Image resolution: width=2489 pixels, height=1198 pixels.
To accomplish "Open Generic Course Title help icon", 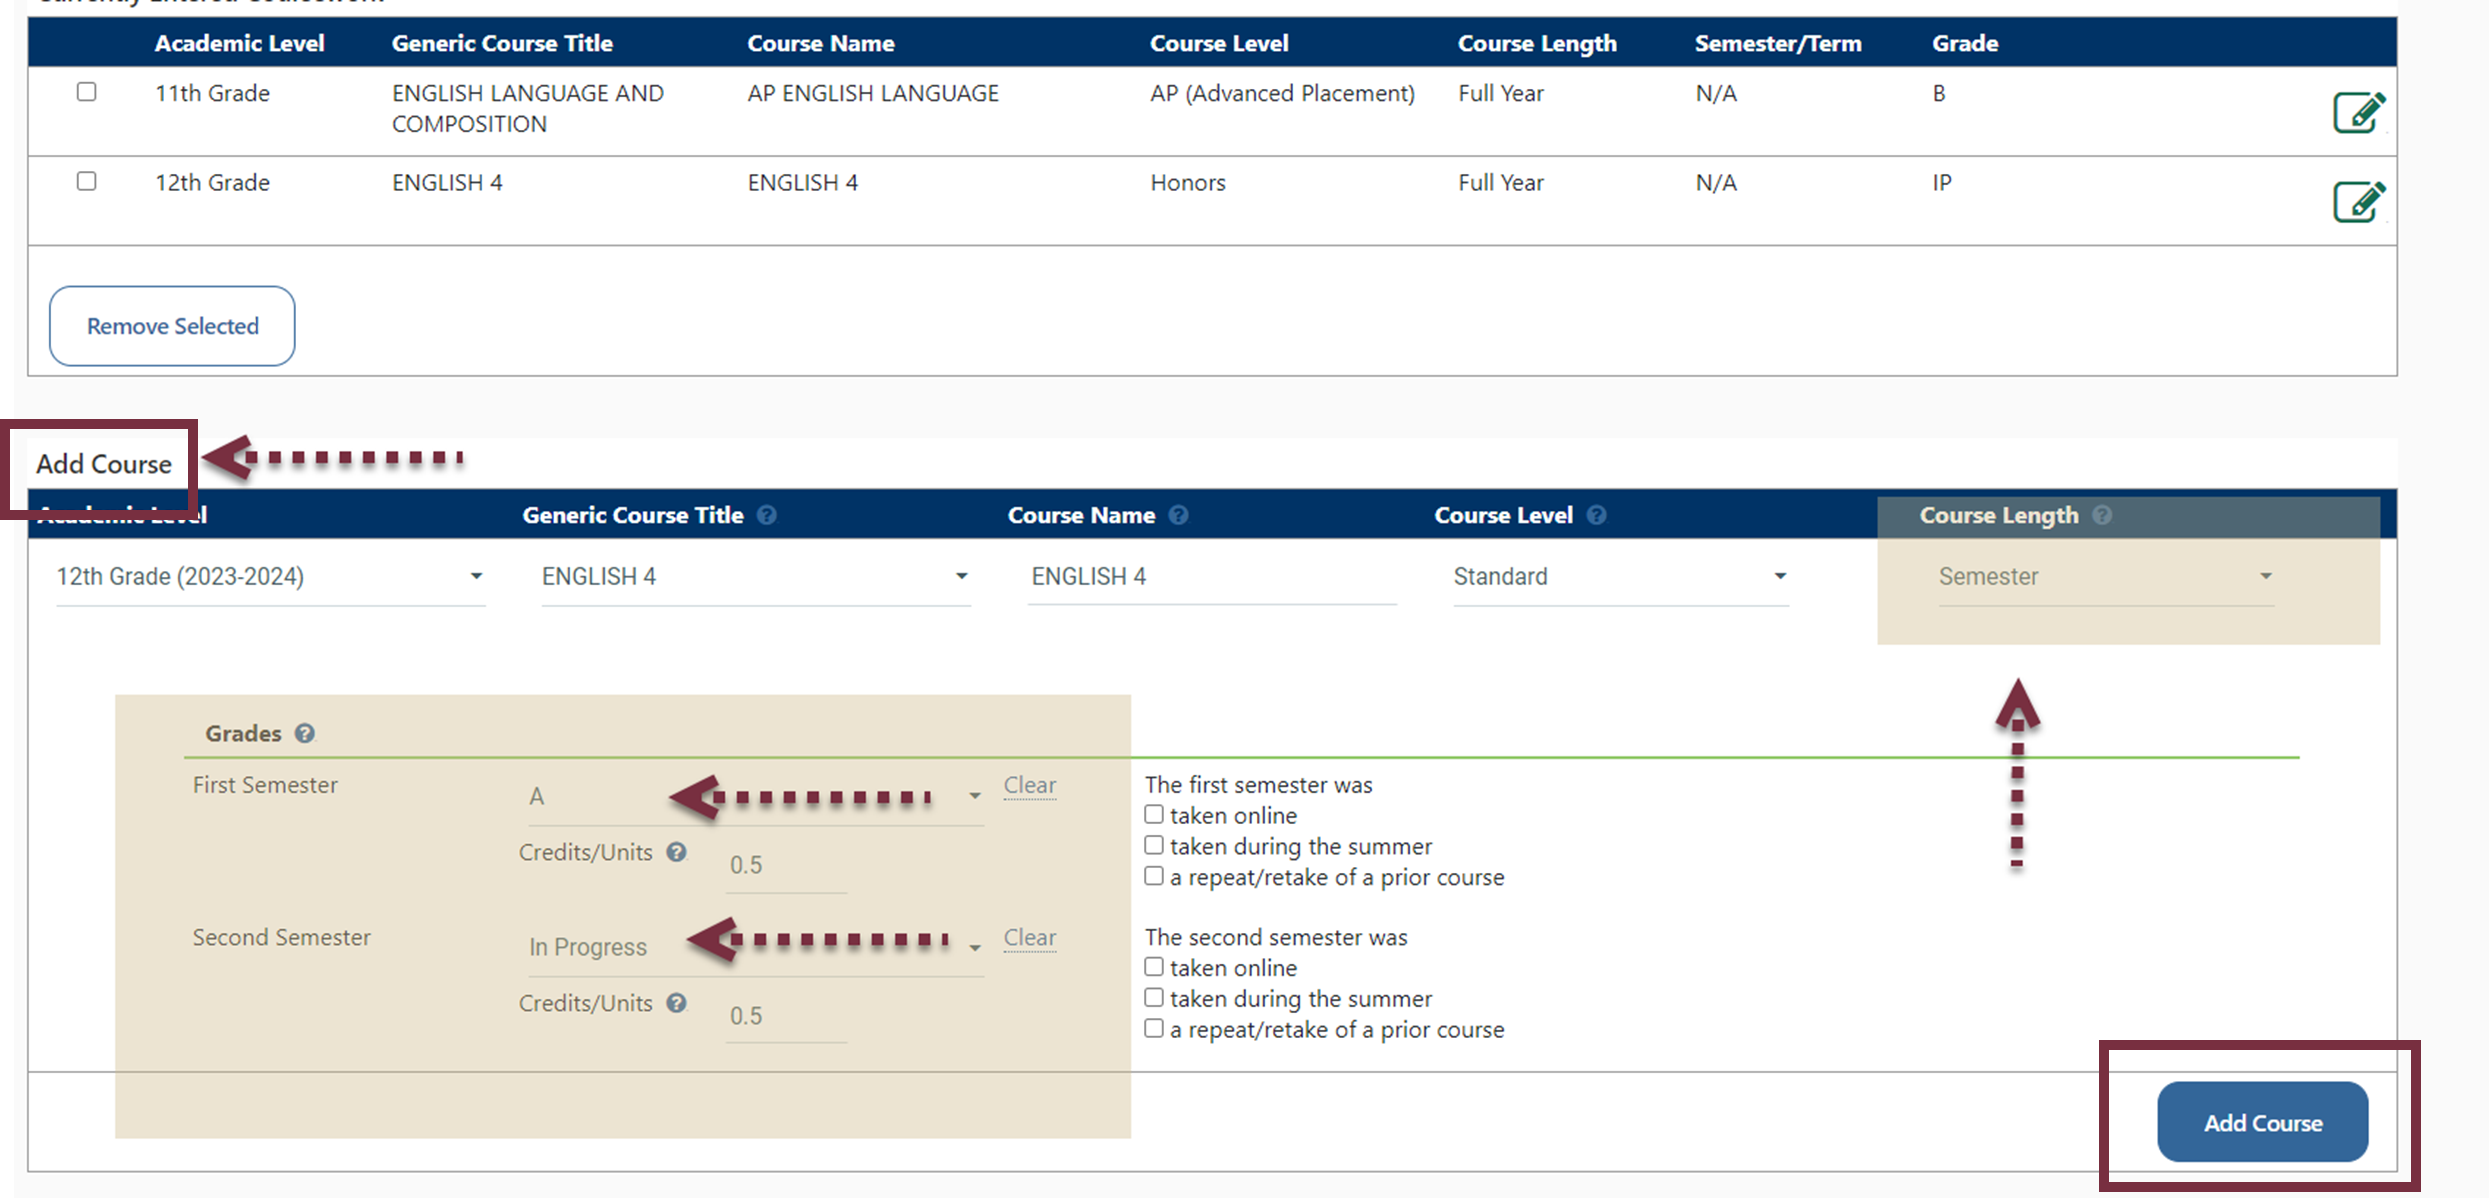I will point(767,515).
